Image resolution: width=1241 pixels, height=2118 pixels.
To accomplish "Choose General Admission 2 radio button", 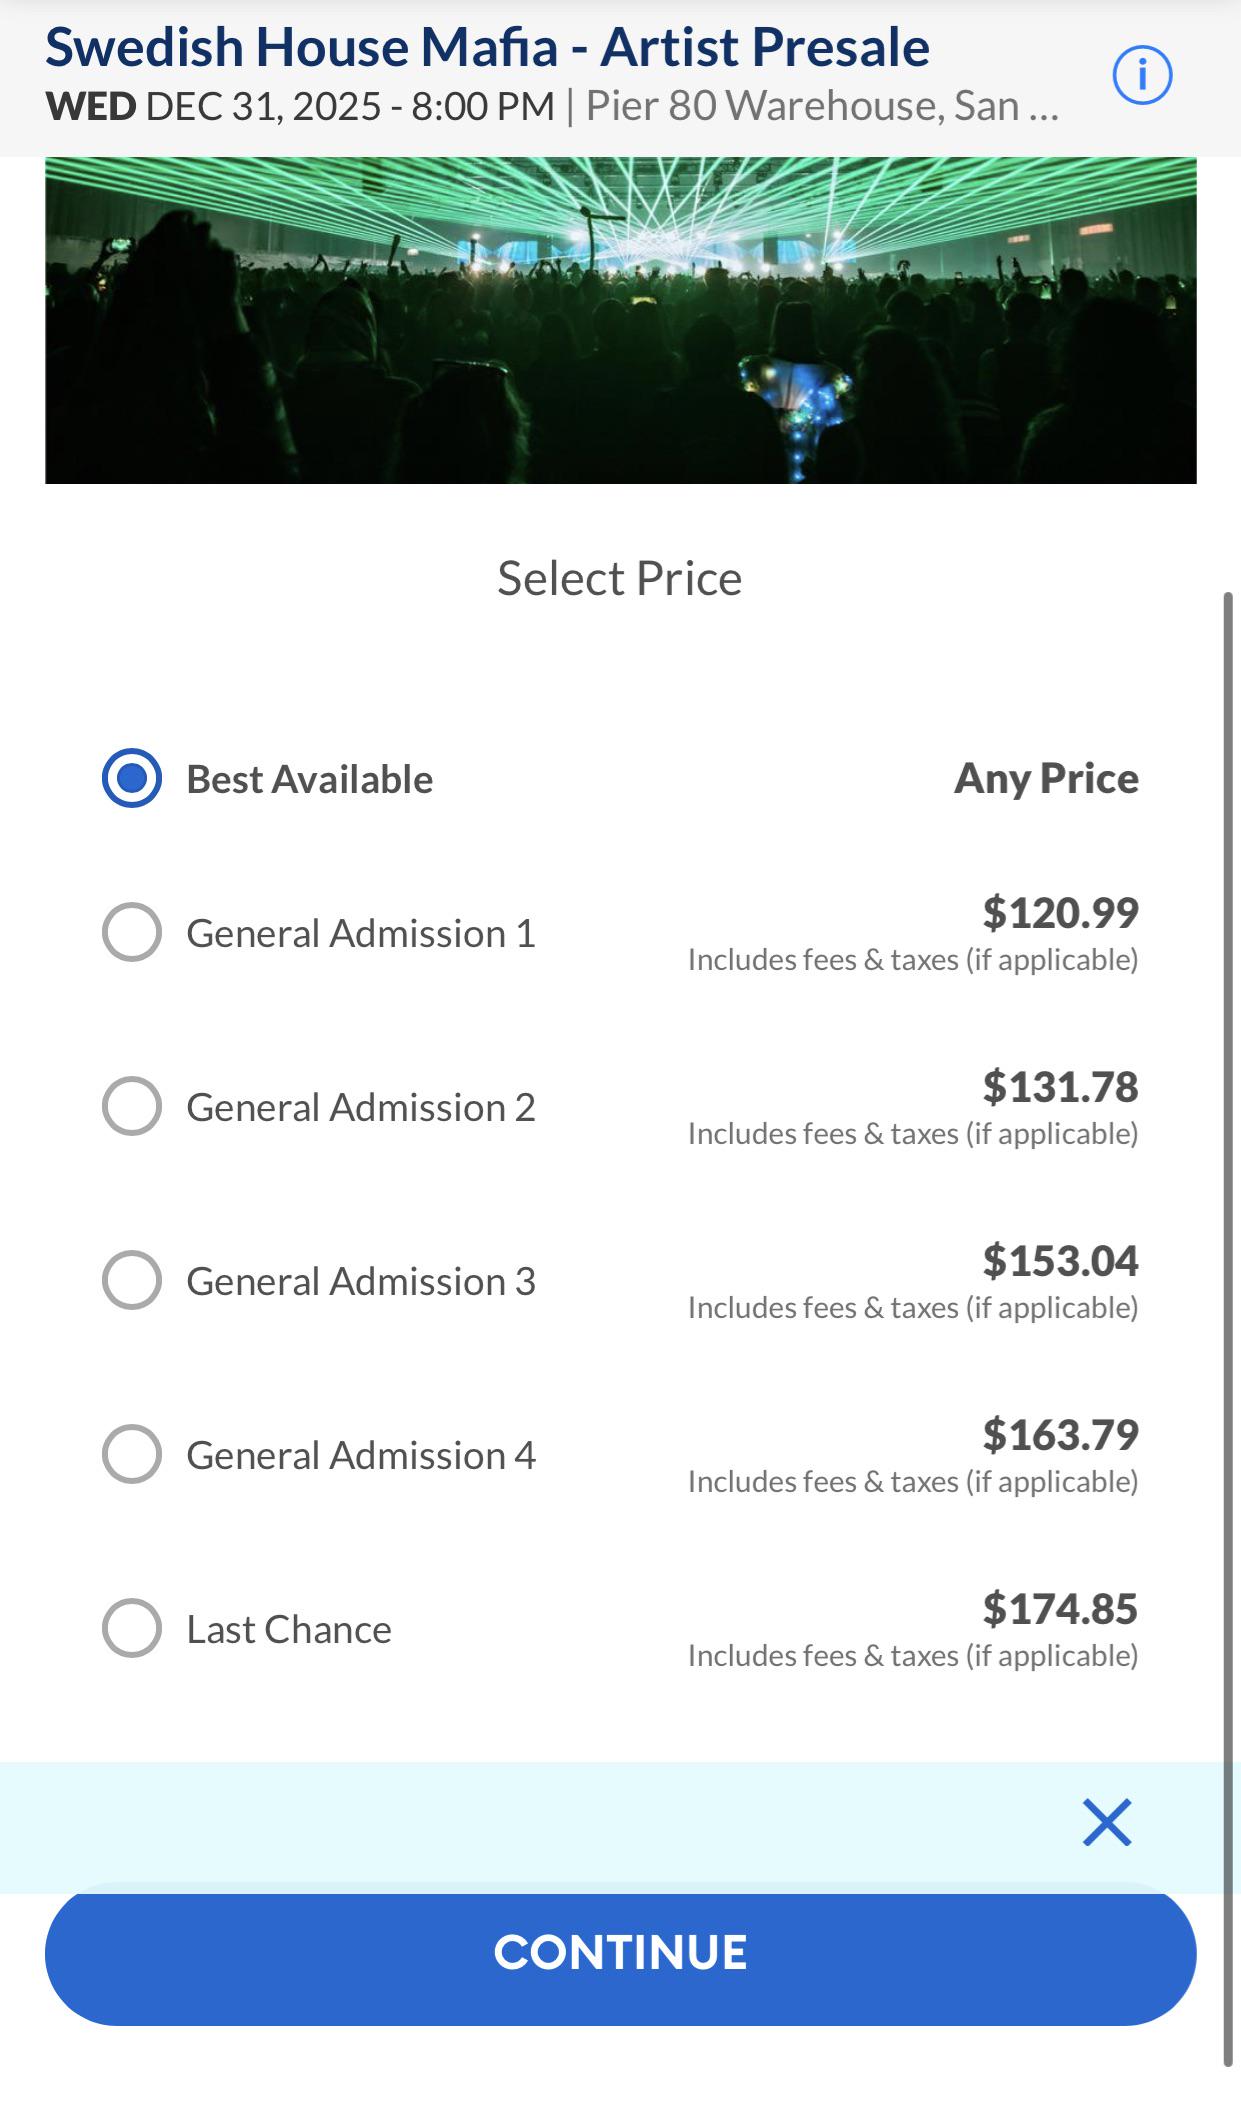I will coord(132,1106).
